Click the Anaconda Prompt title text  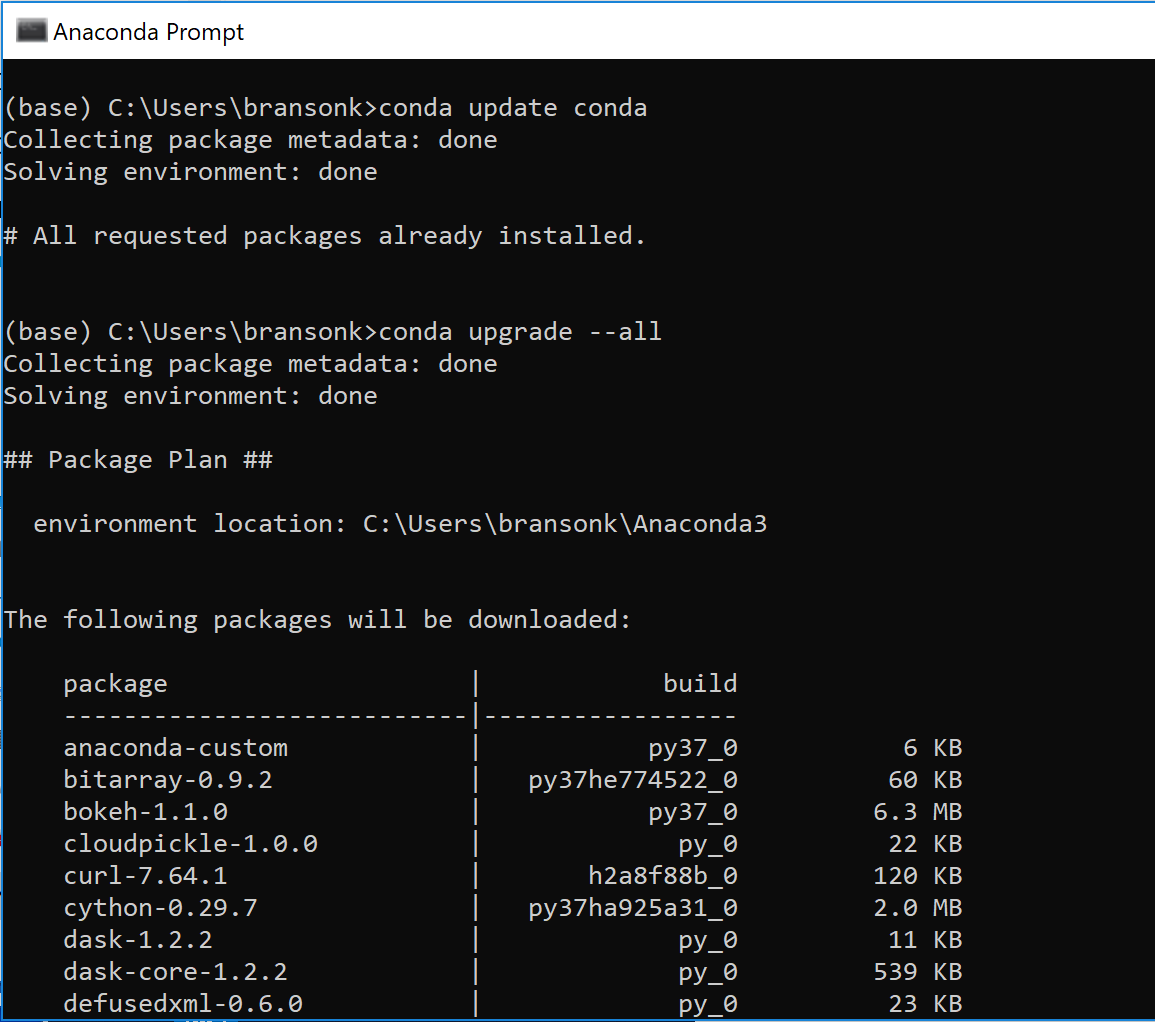148,32
